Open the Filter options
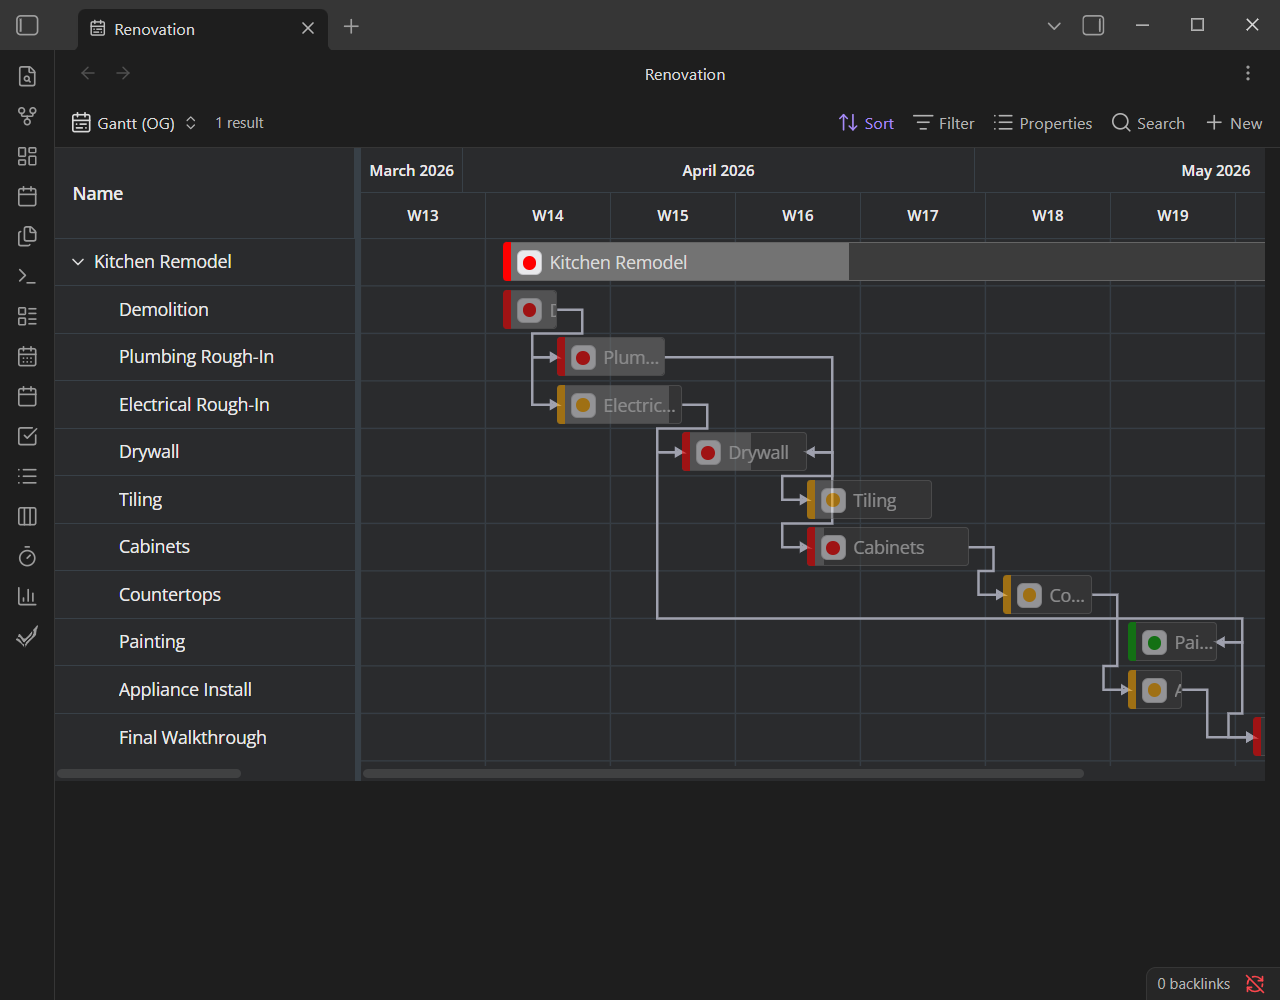The image size is (1280, 1000). [x=944, y=123]
